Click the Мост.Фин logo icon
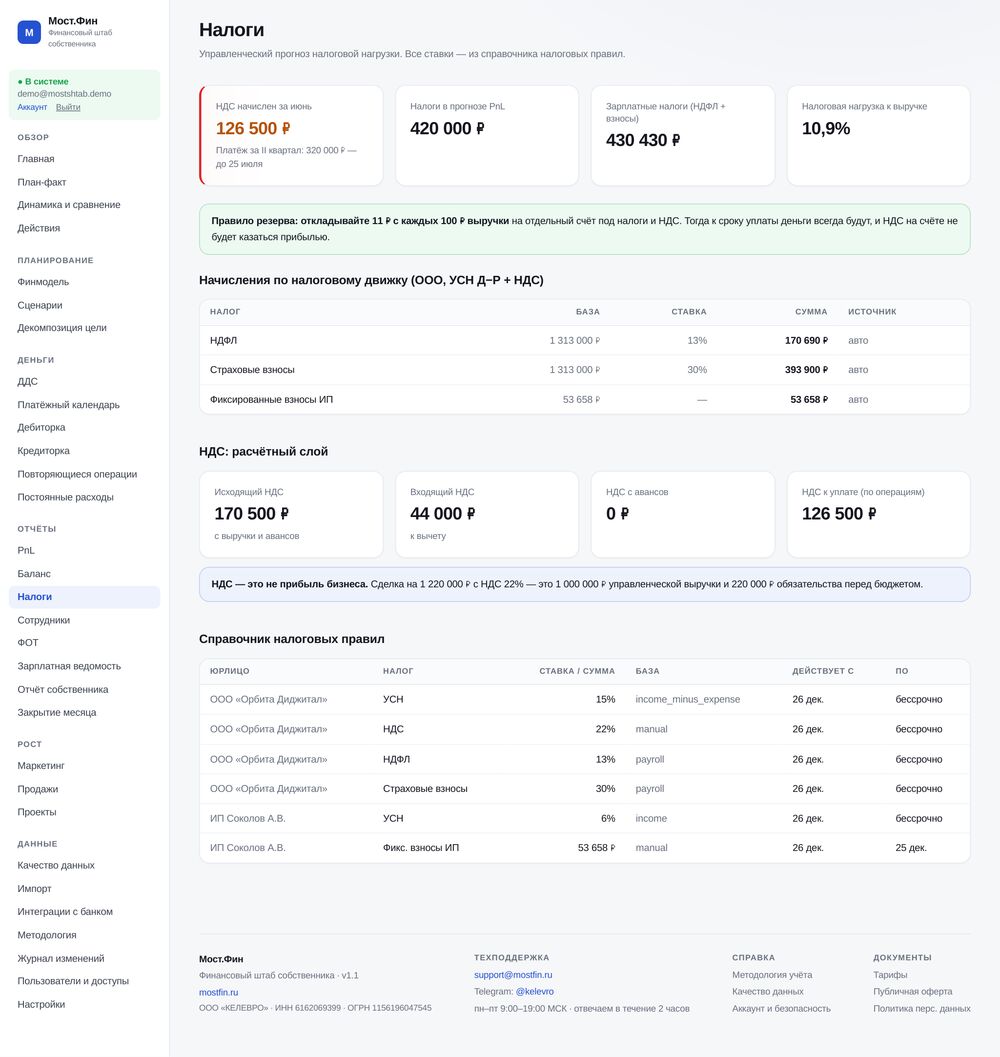The height and width of the screenshot is (1057, 1000). 29,32
